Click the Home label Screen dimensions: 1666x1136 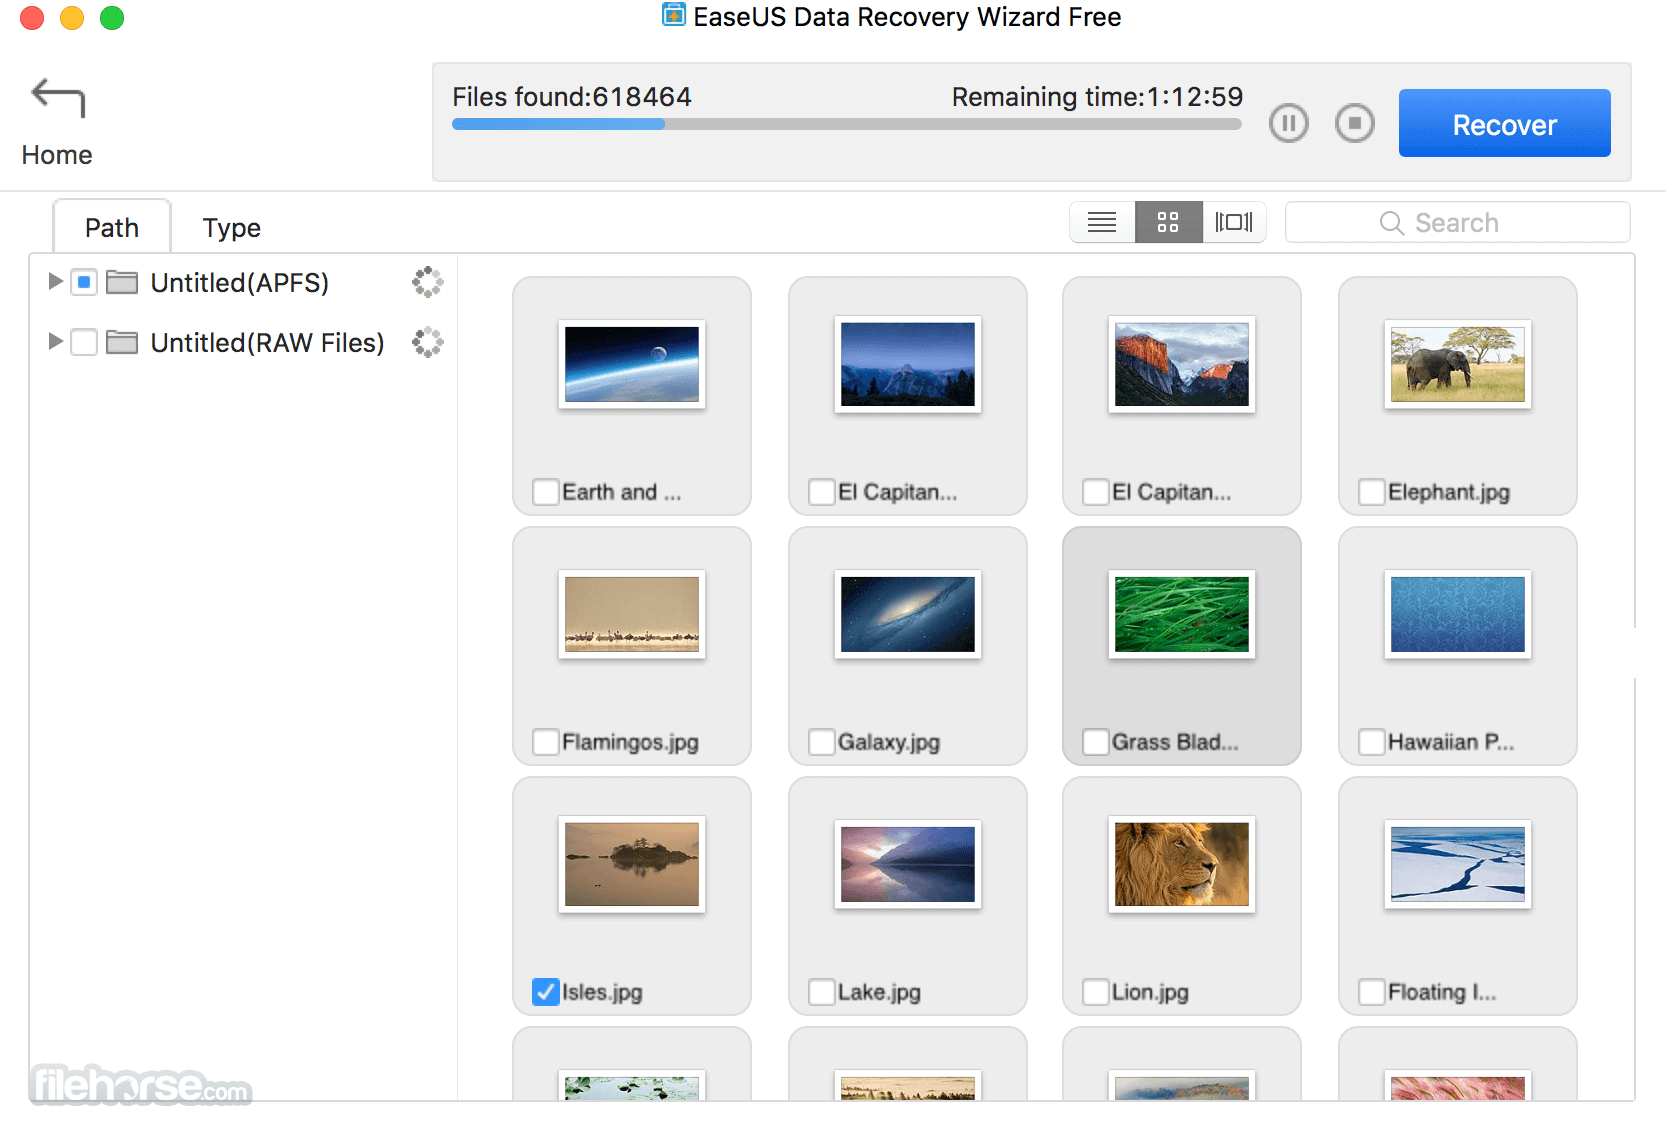click(x=57, y=155)
